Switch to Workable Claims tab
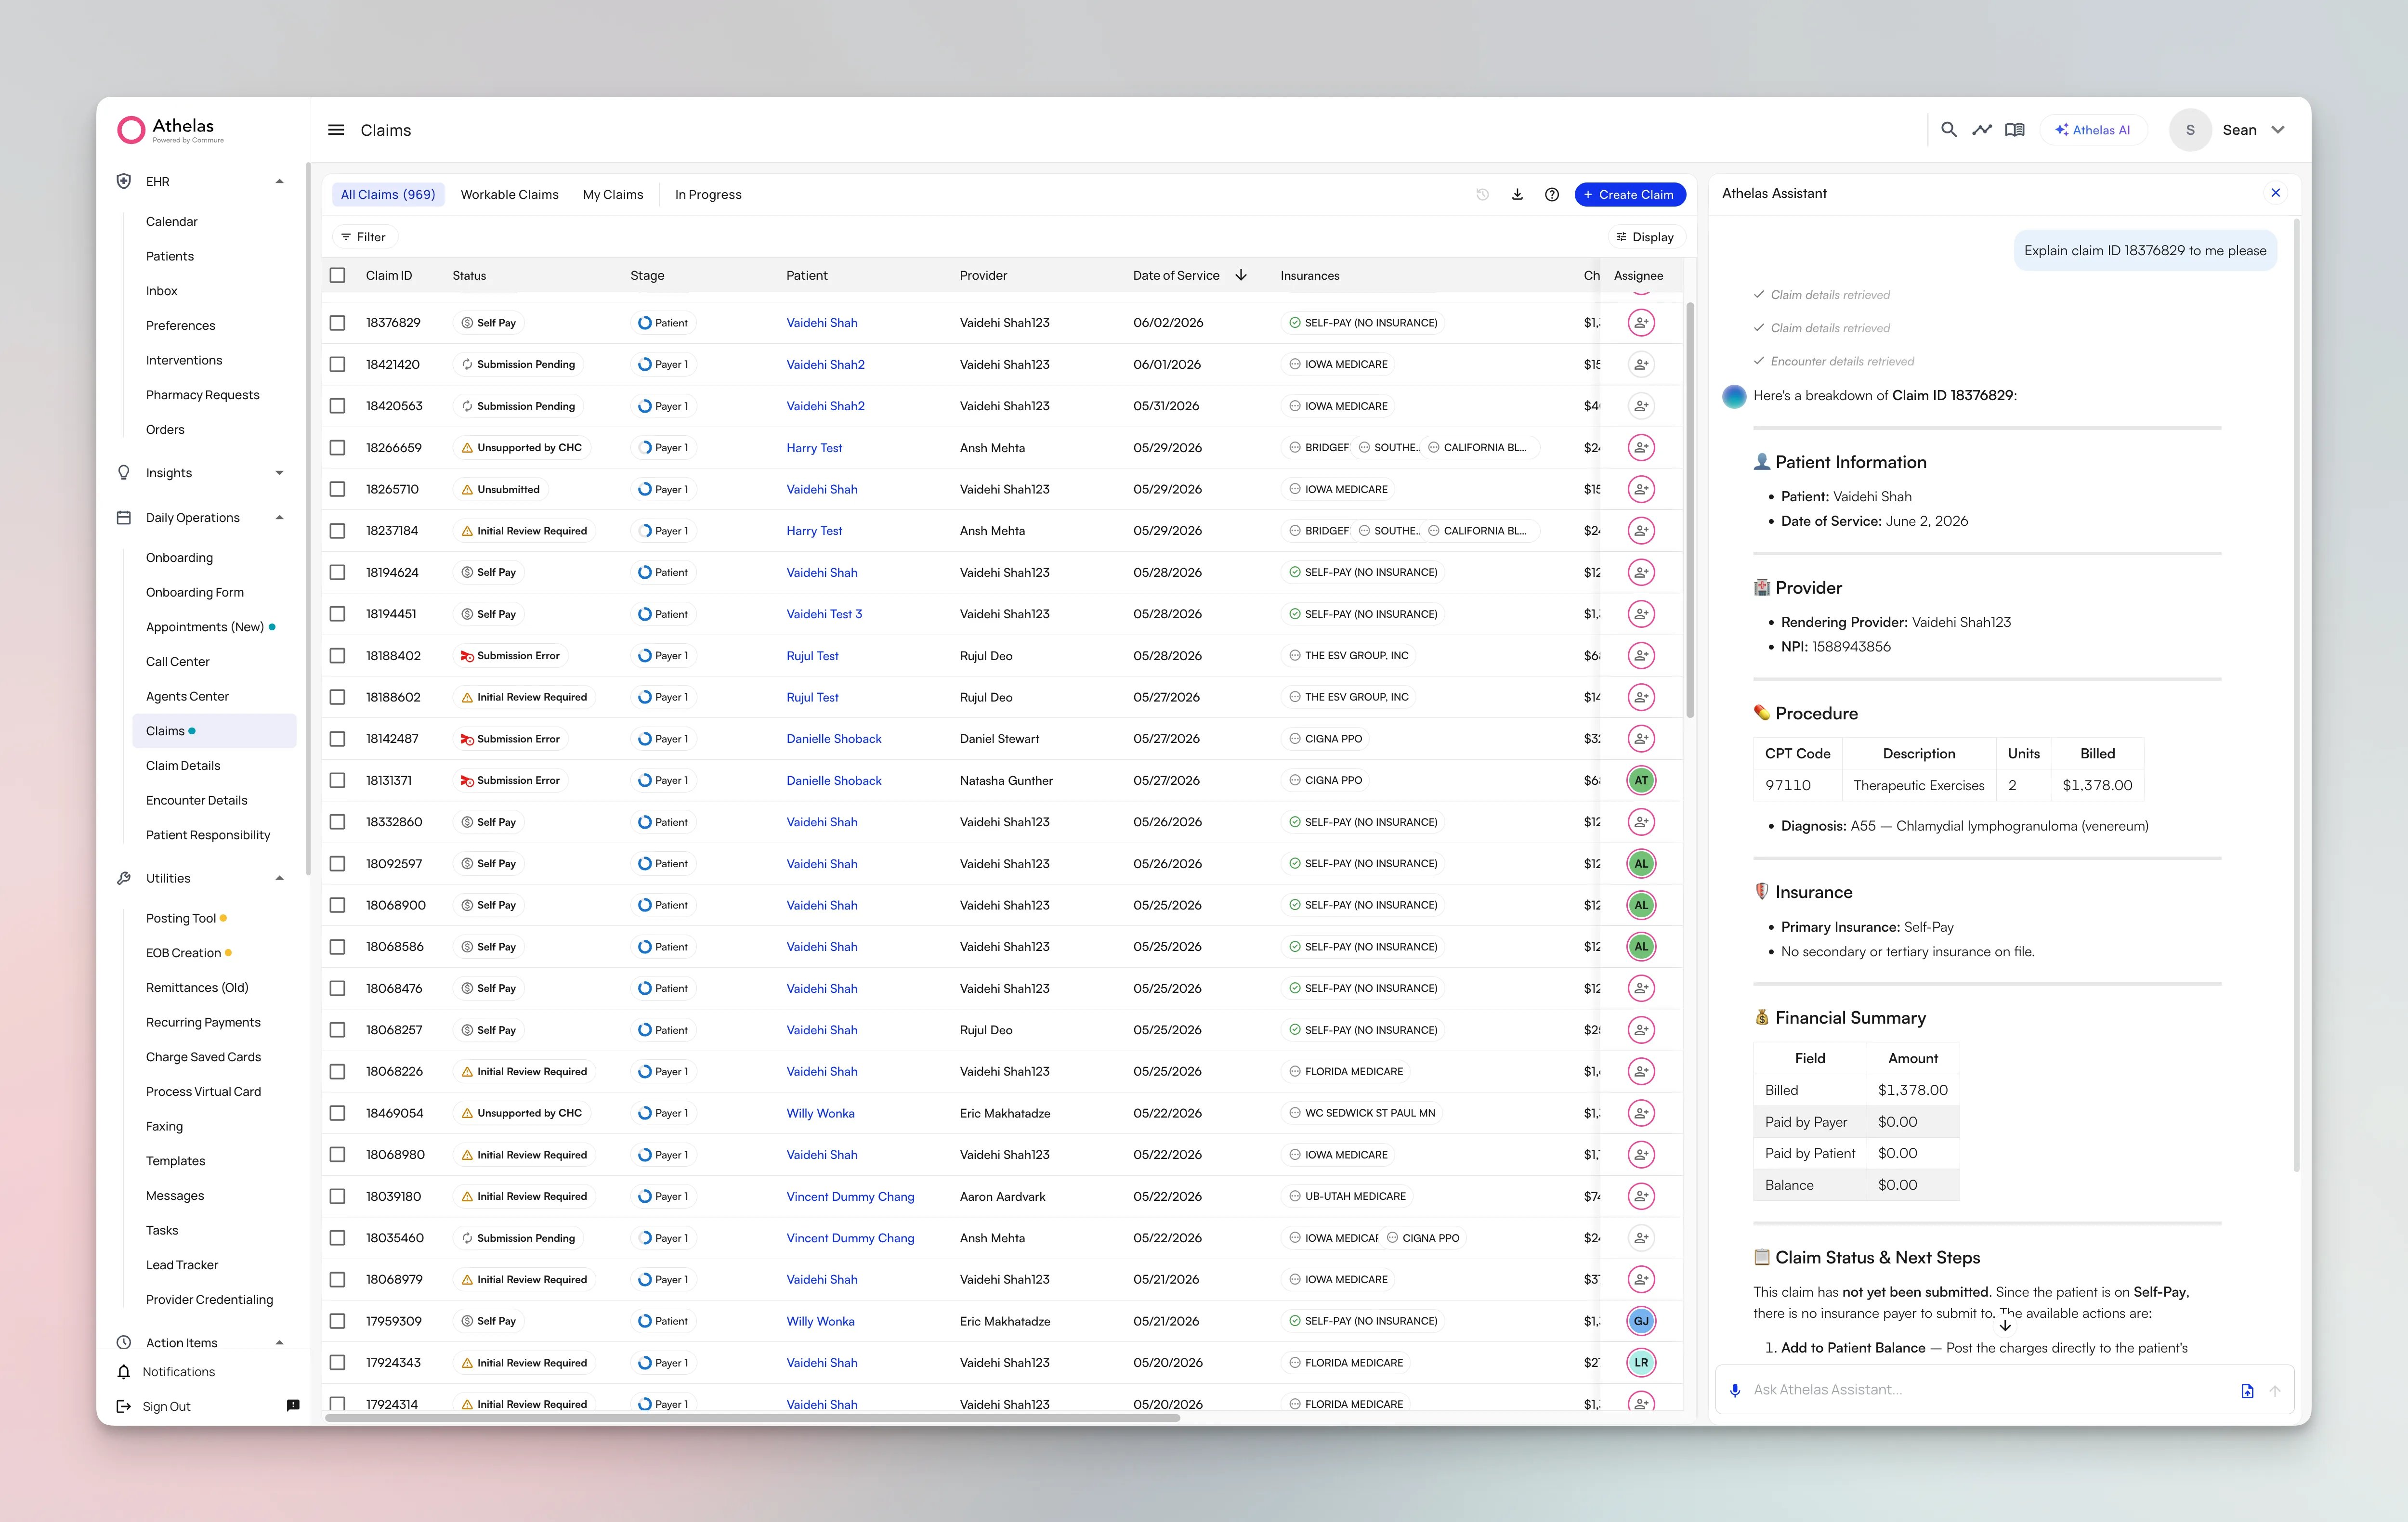This screenshot has width=2408, height=1522. point(509,194)
